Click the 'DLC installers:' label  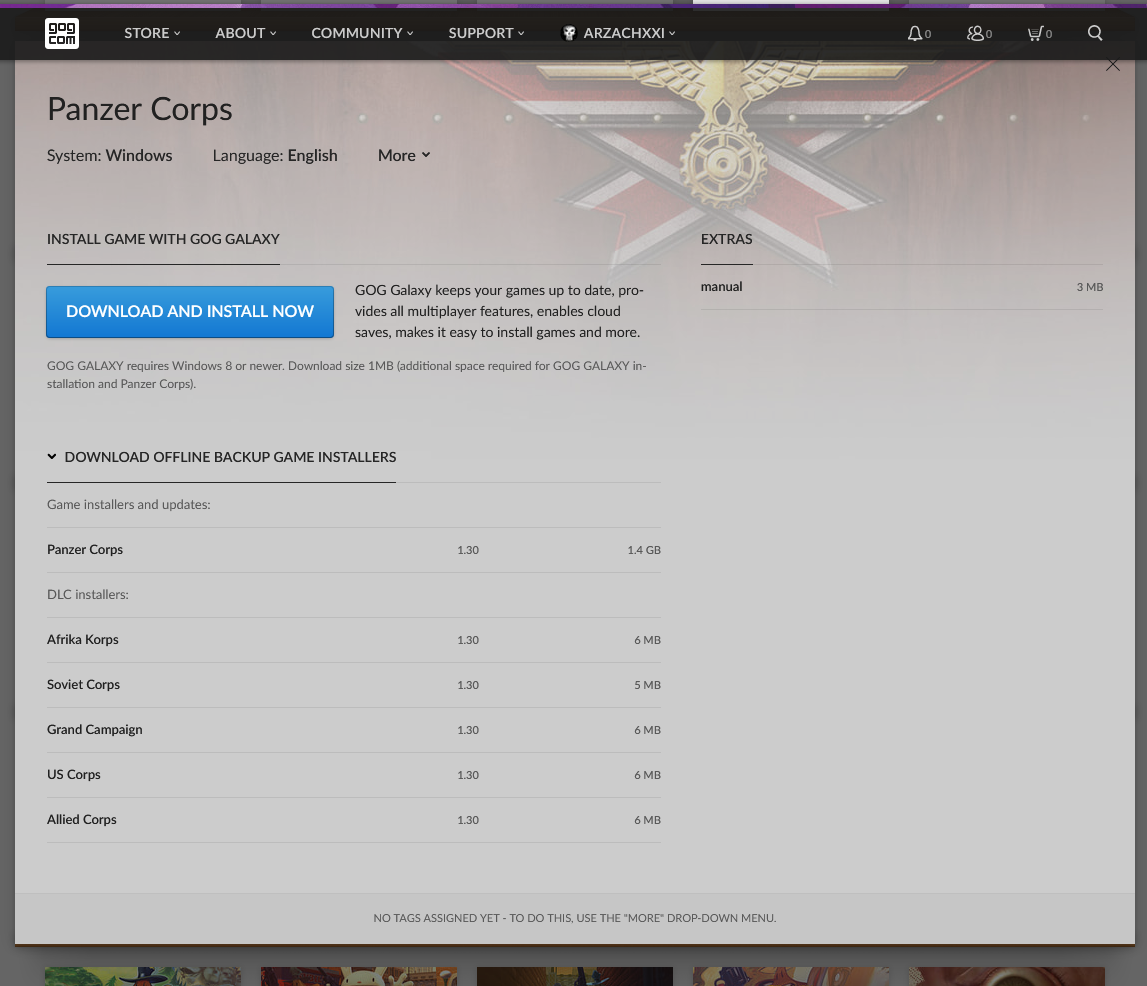pos(88,595)
